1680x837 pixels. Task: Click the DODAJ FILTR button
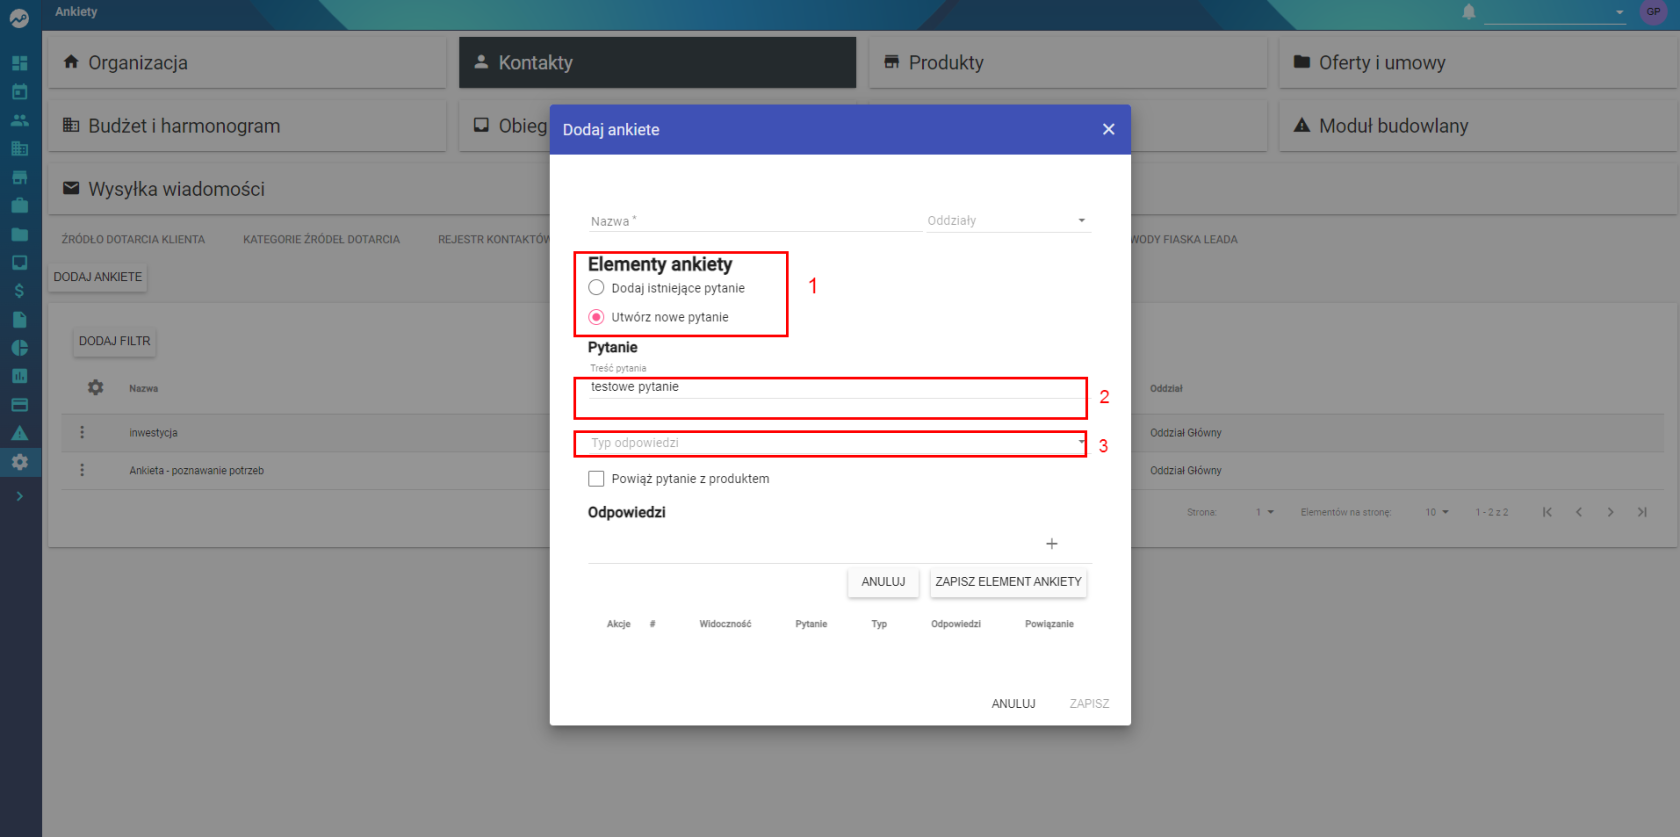115,341
